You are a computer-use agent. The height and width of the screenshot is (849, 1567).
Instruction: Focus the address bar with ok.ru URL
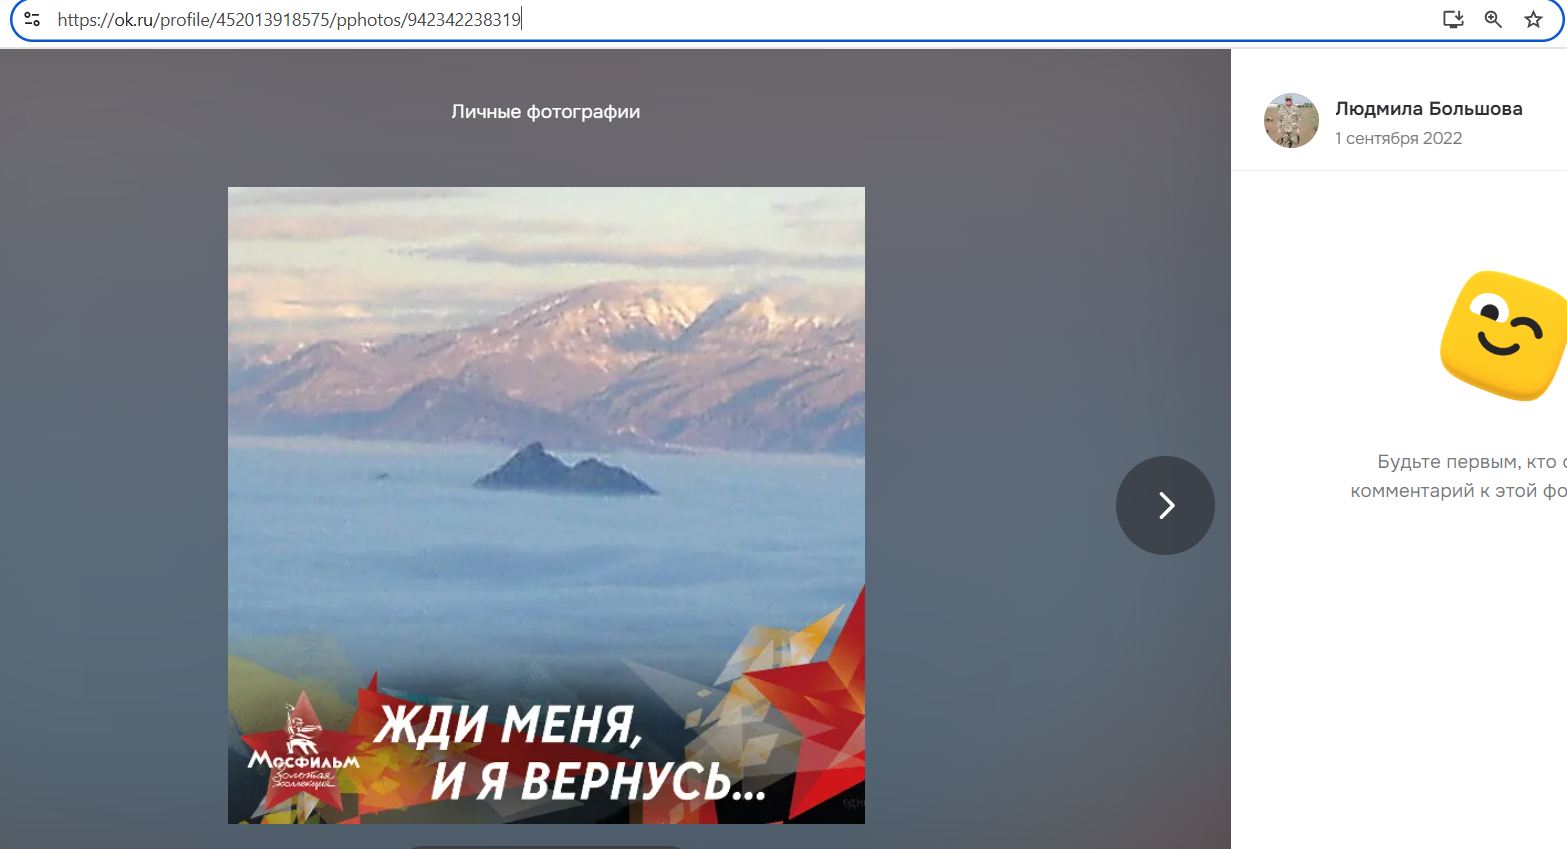pyautogui.click(x=700, y=19)
